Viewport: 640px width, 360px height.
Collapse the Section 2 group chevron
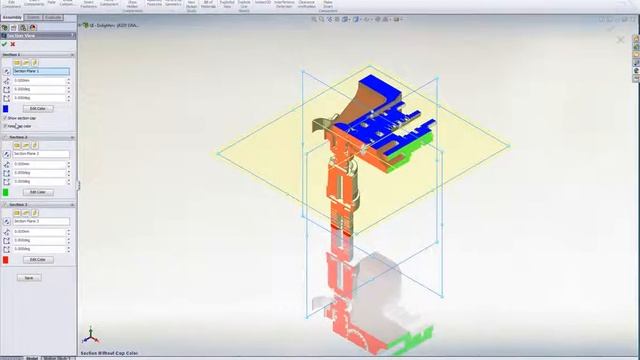(72, 137)
